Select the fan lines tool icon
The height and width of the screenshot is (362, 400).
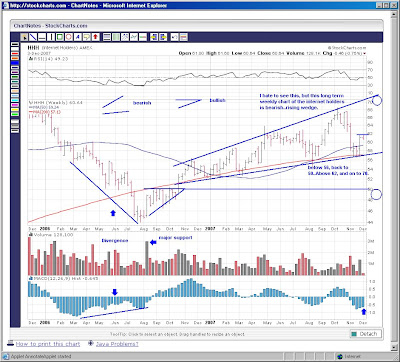click(125, 37)
